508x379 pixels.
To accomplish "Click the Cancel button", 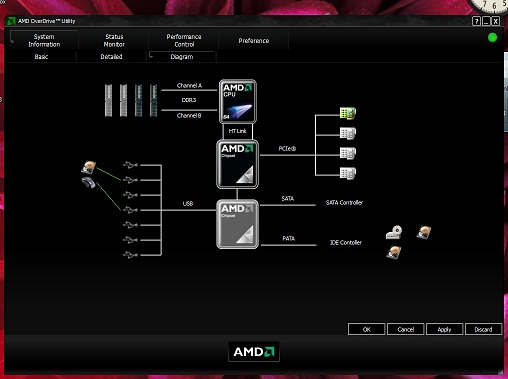I will 405,329.
